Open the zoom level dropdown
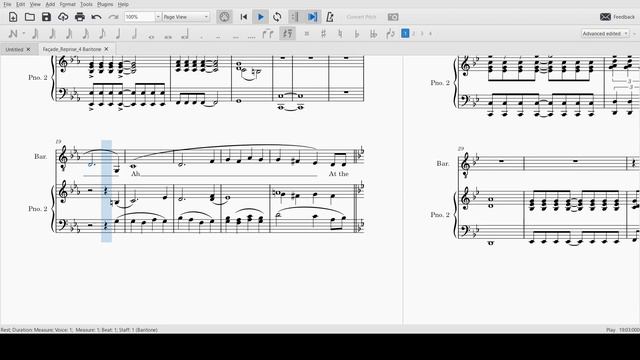The width and height of the screenshot is (640, 360). point(158,17)
